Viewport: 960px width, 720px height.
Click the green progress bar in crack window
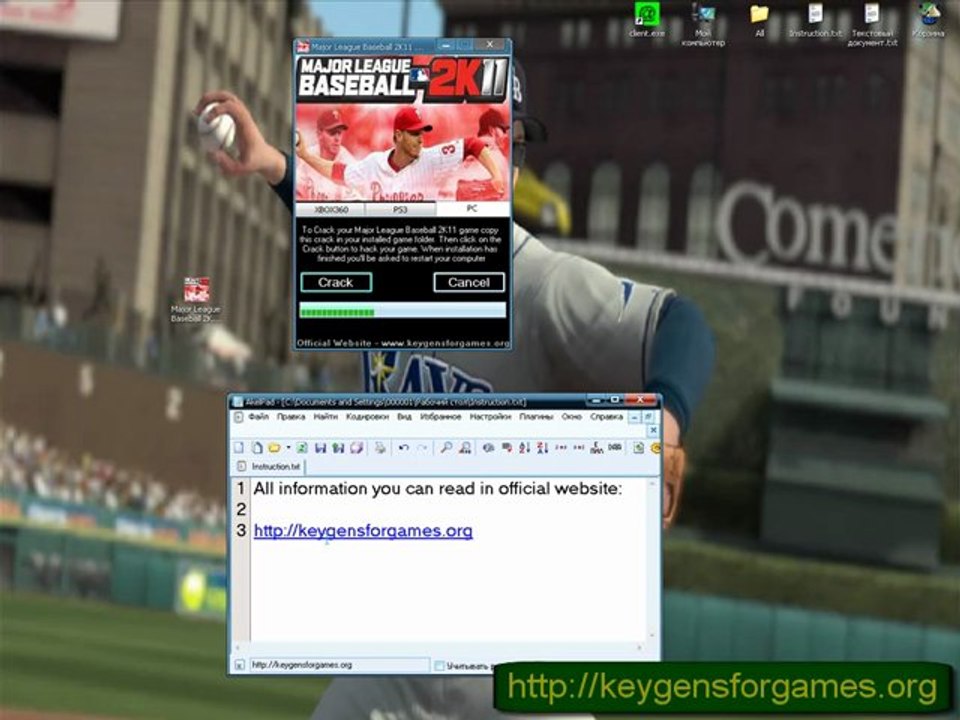(x=402, y=311)
